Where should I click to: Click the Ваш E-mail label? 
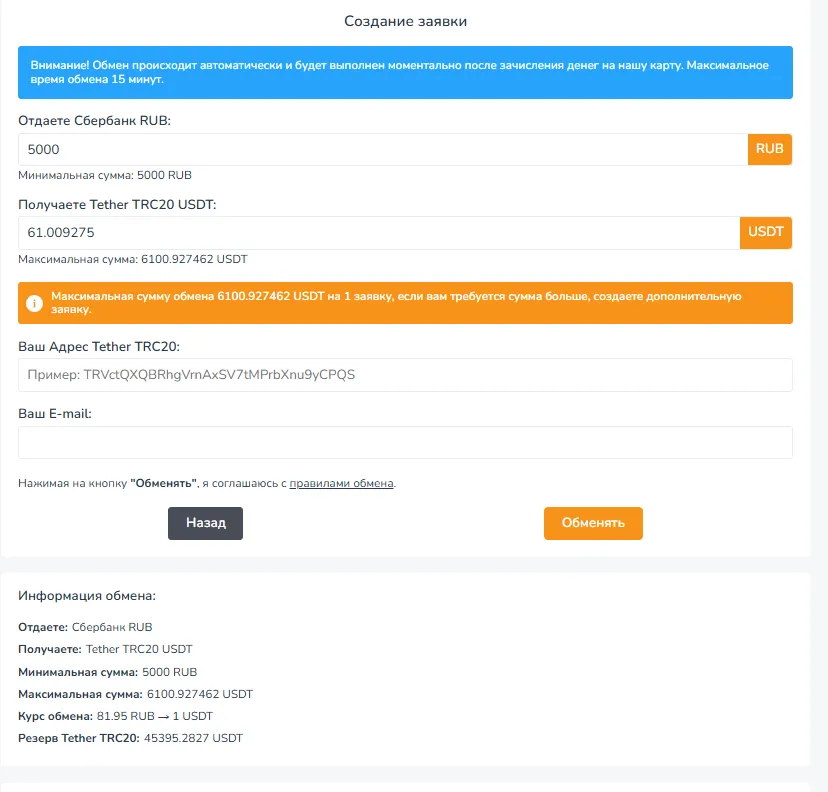pyautogui.click(x=55, y=414)
